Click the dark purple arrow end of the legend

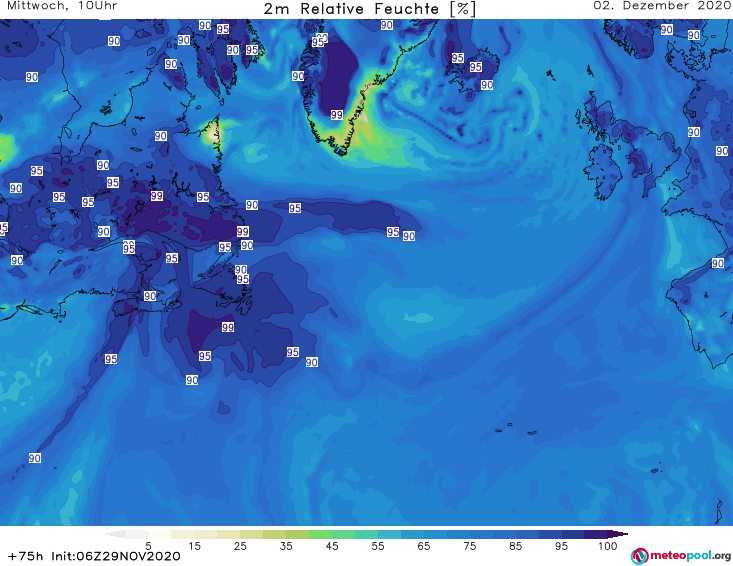pyautogui.click(x=618, y=534)
